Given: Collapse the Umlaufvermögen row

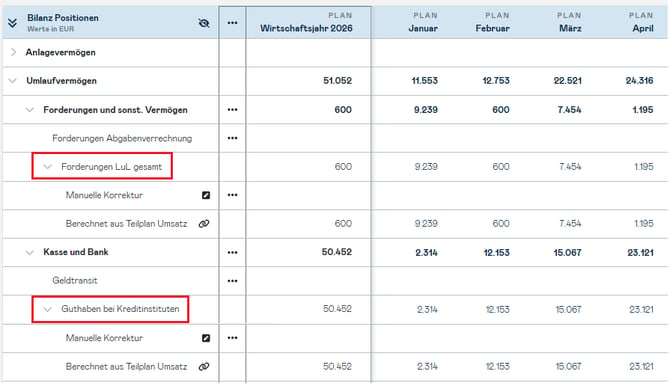Looking at the screenshot, I should click(13, 80).
